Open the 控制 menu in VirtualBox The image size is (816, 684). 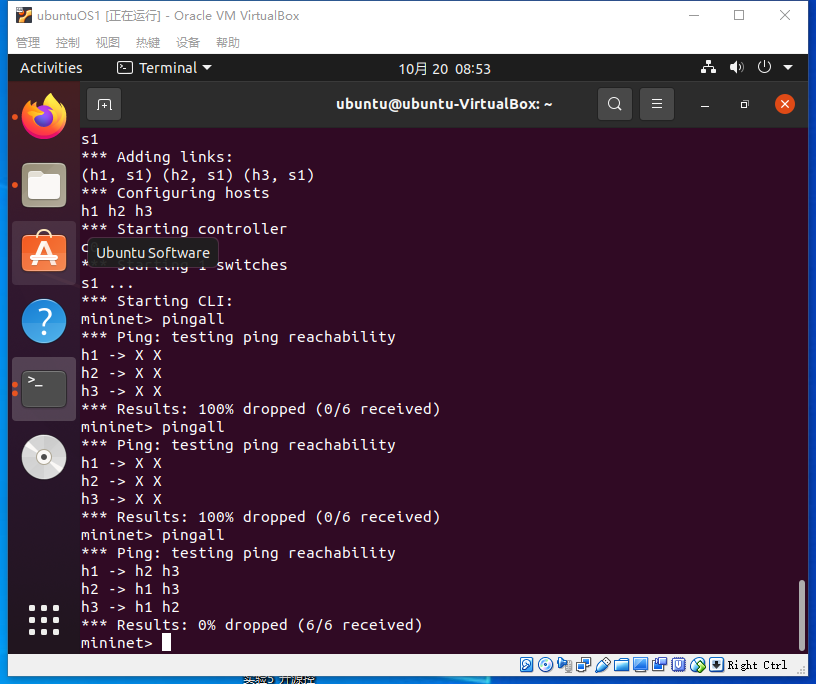(68, 42)
